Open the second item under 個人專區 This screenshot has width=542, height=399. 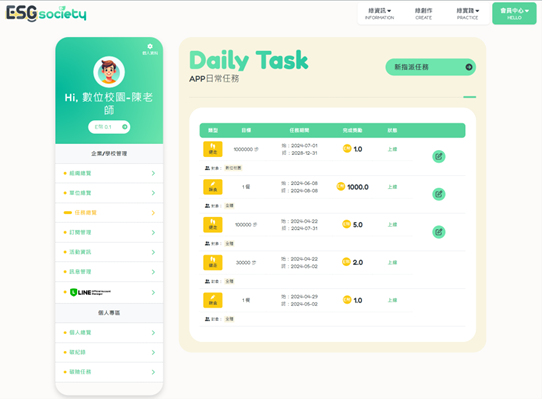pyautogui.click(x=109, y=352)
